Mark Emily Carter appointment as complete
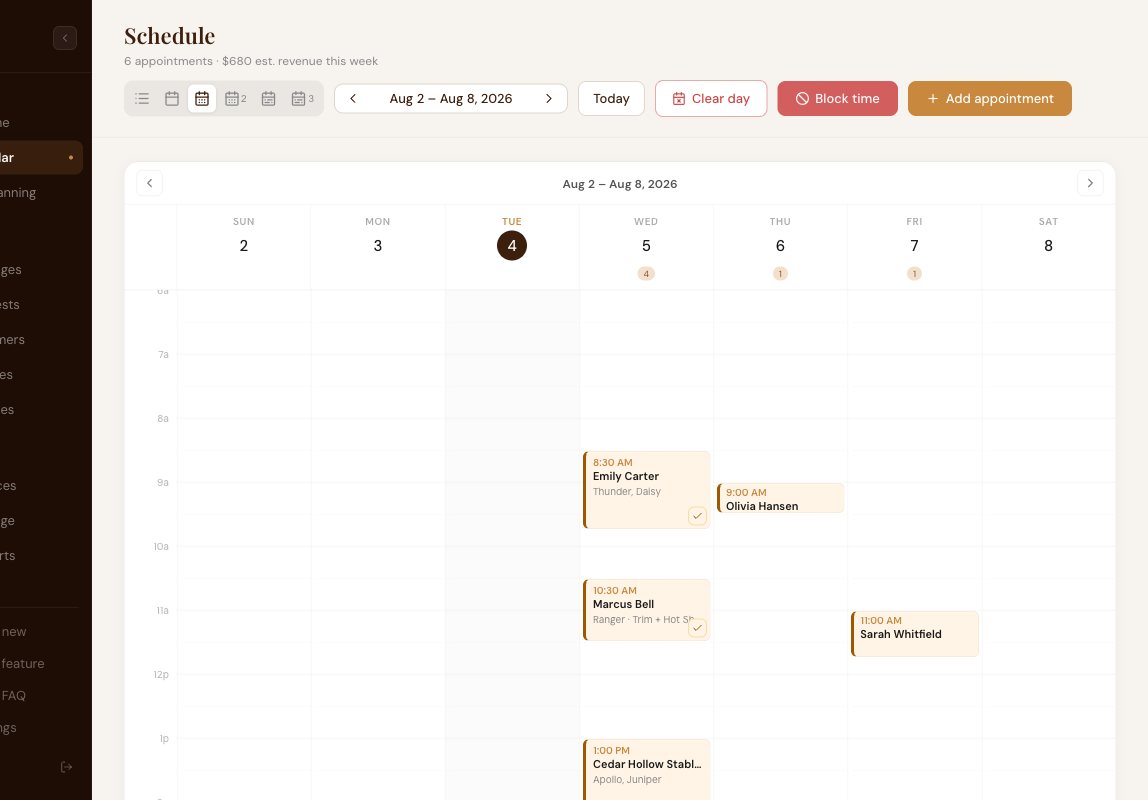 [x=698, y=516]
